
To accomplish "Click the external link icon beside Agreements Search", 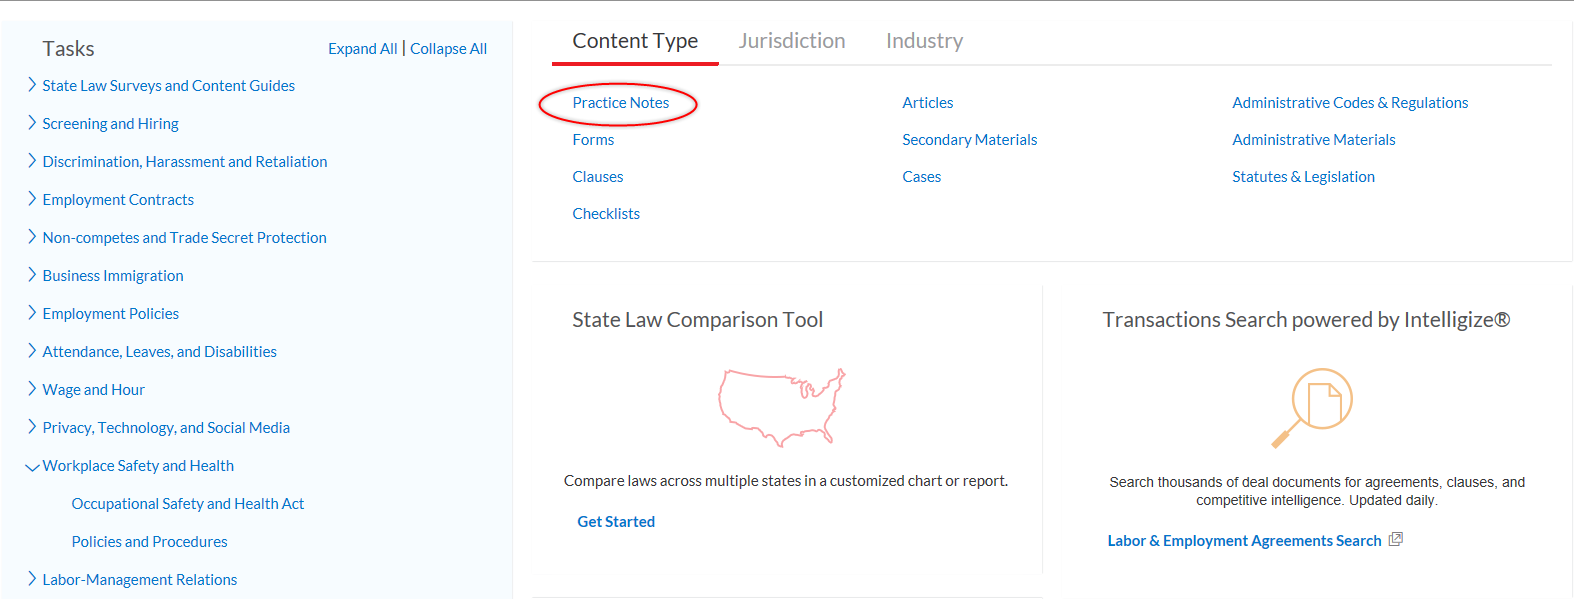I will (x=1396, y=539).
